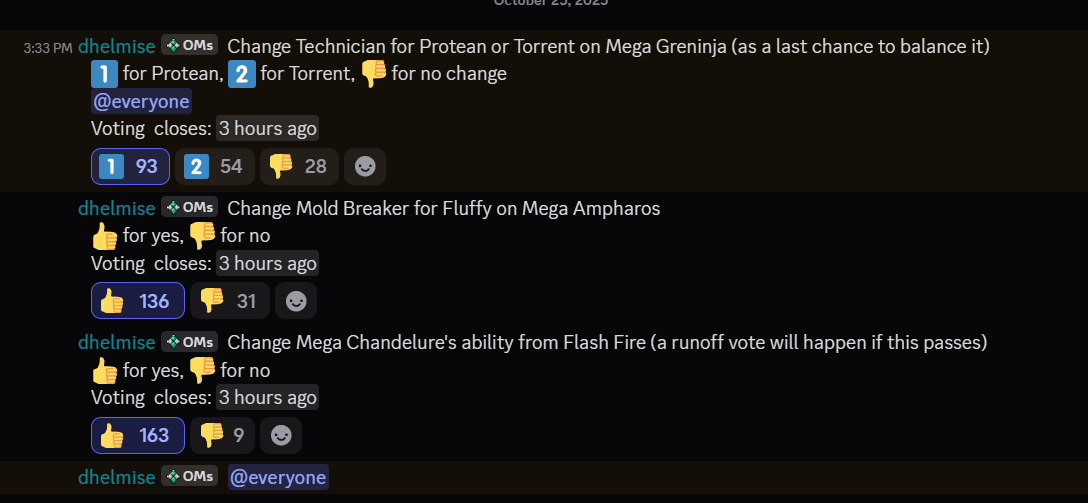
Task: Toggle the thumbs-down reaction with 31 votes
Action: (227, 301)
